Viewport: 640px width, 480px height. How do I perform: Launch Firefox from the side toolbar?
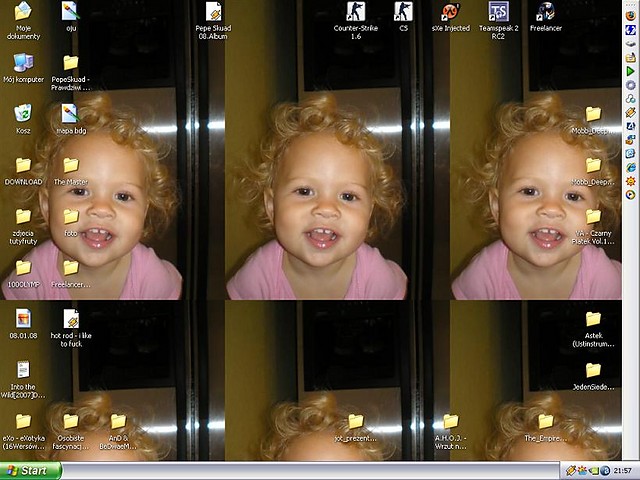pos(631,16)
